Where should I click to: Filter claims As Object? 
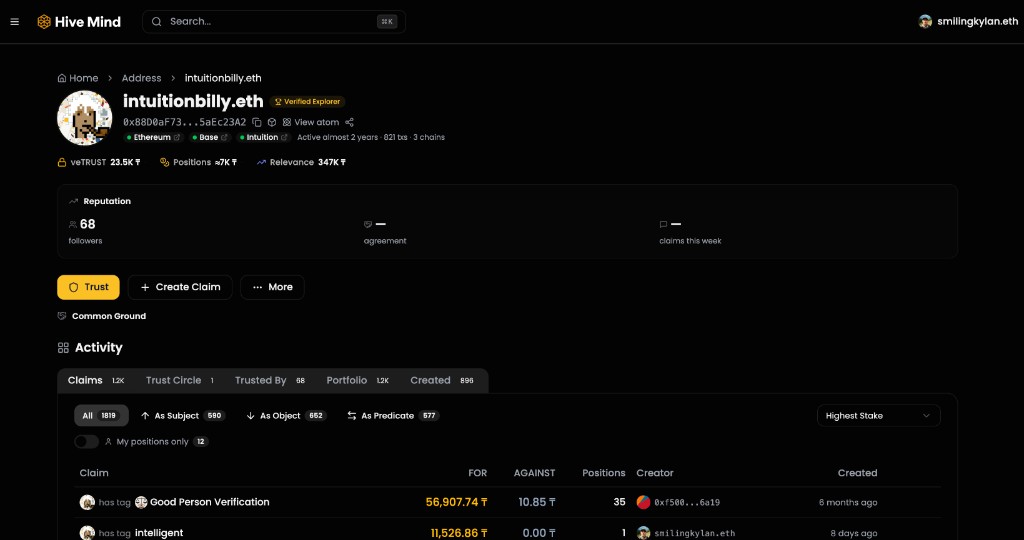[286, 416]
